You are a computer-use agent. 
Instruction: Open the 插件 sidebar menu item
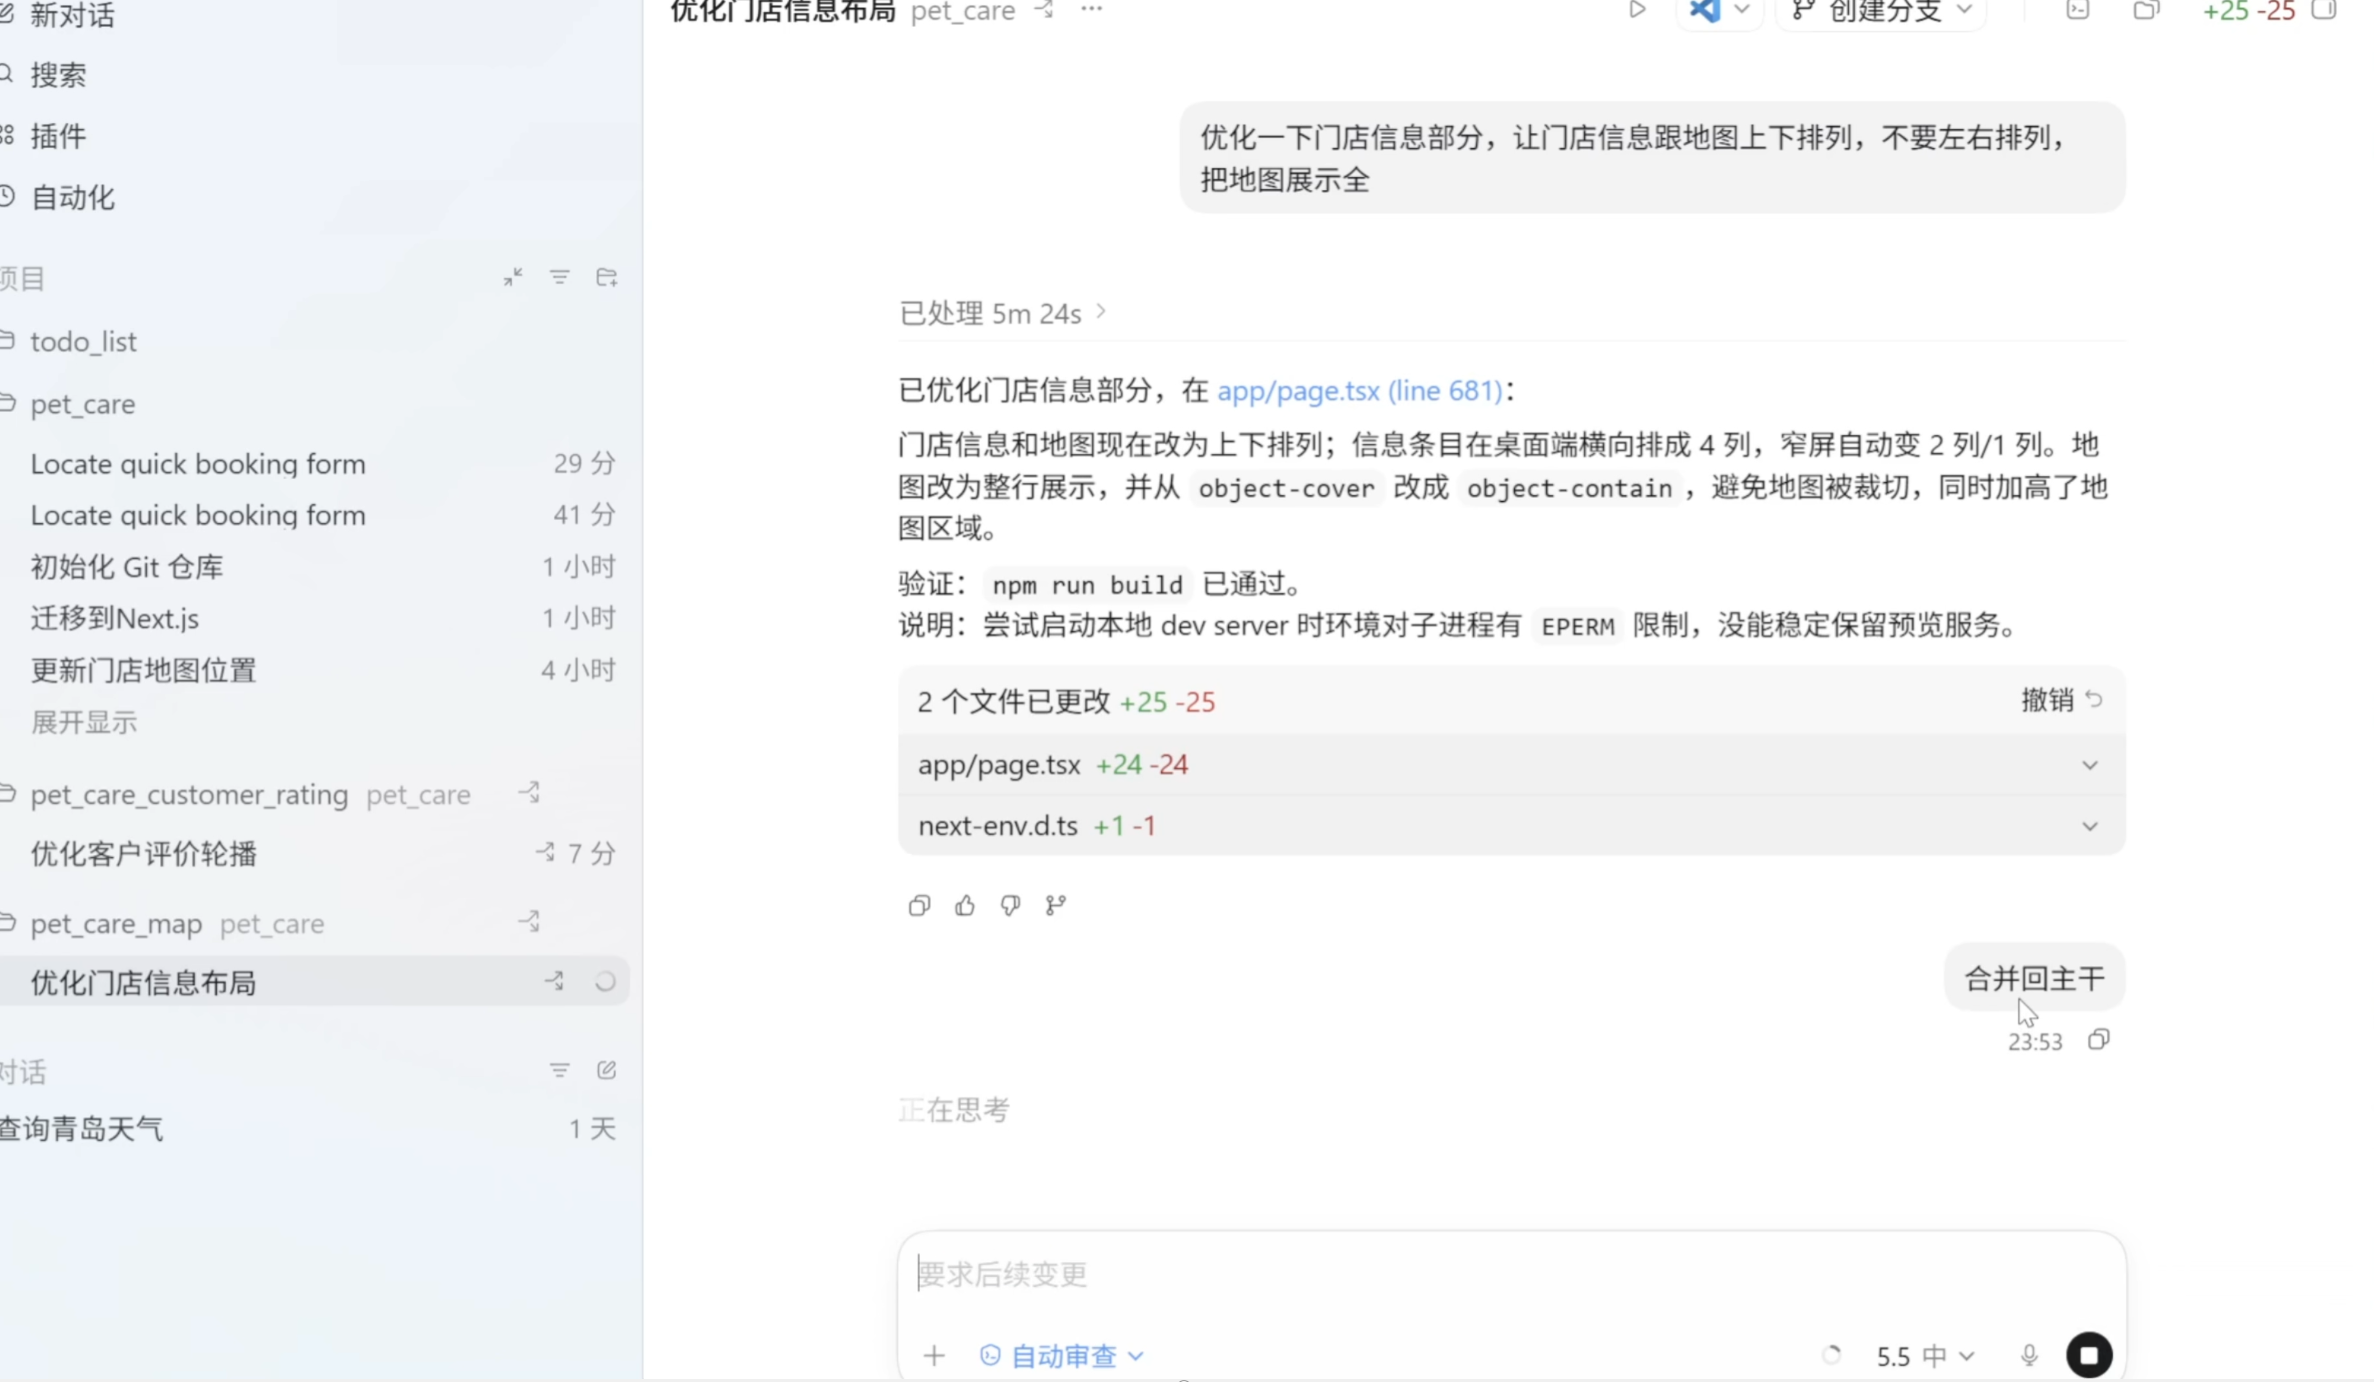pos(58,136)
